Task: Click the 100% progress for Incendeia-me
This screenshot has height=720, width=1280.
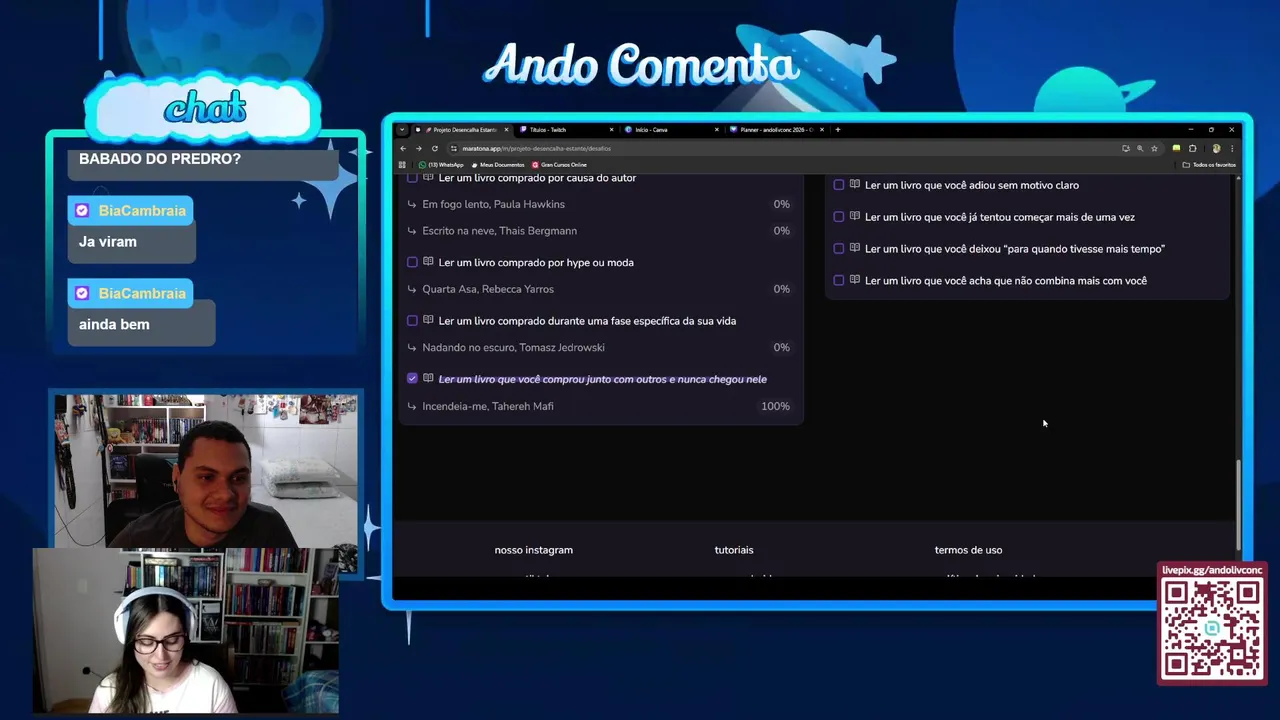Action: (775, 406)
